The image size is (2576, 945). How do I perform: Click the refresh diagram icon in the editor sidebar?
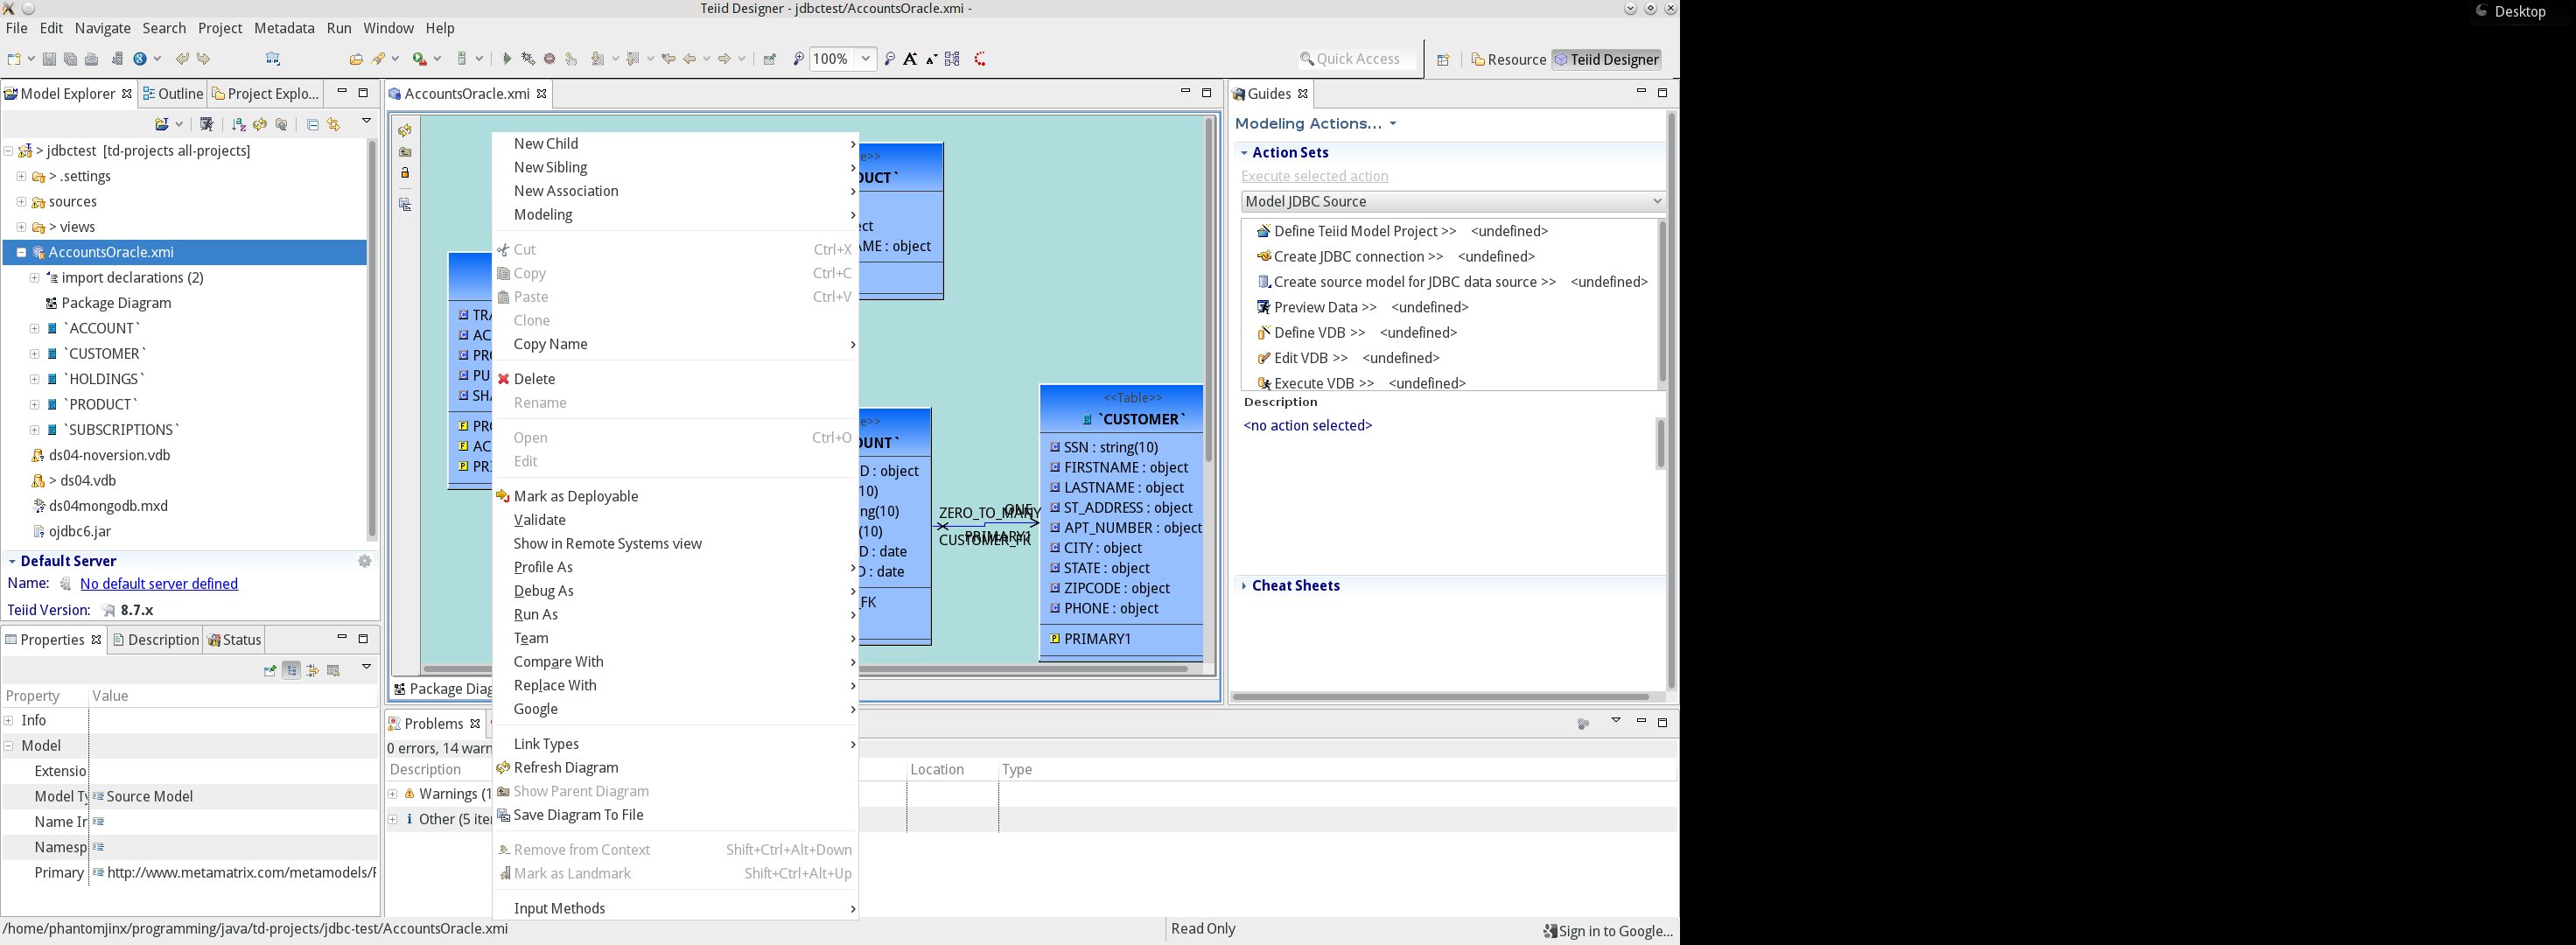pyautogui.click(x=405, y=130)
